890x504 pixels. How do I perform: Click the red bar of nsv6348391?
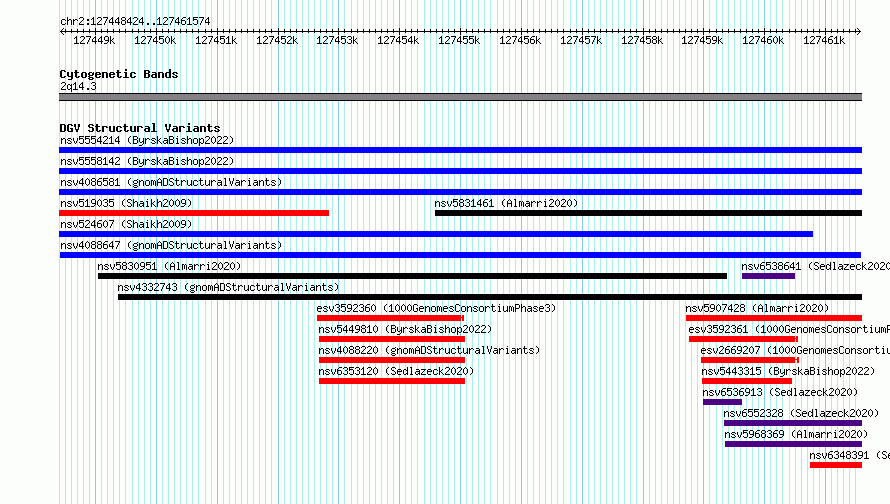coord(836,465)
